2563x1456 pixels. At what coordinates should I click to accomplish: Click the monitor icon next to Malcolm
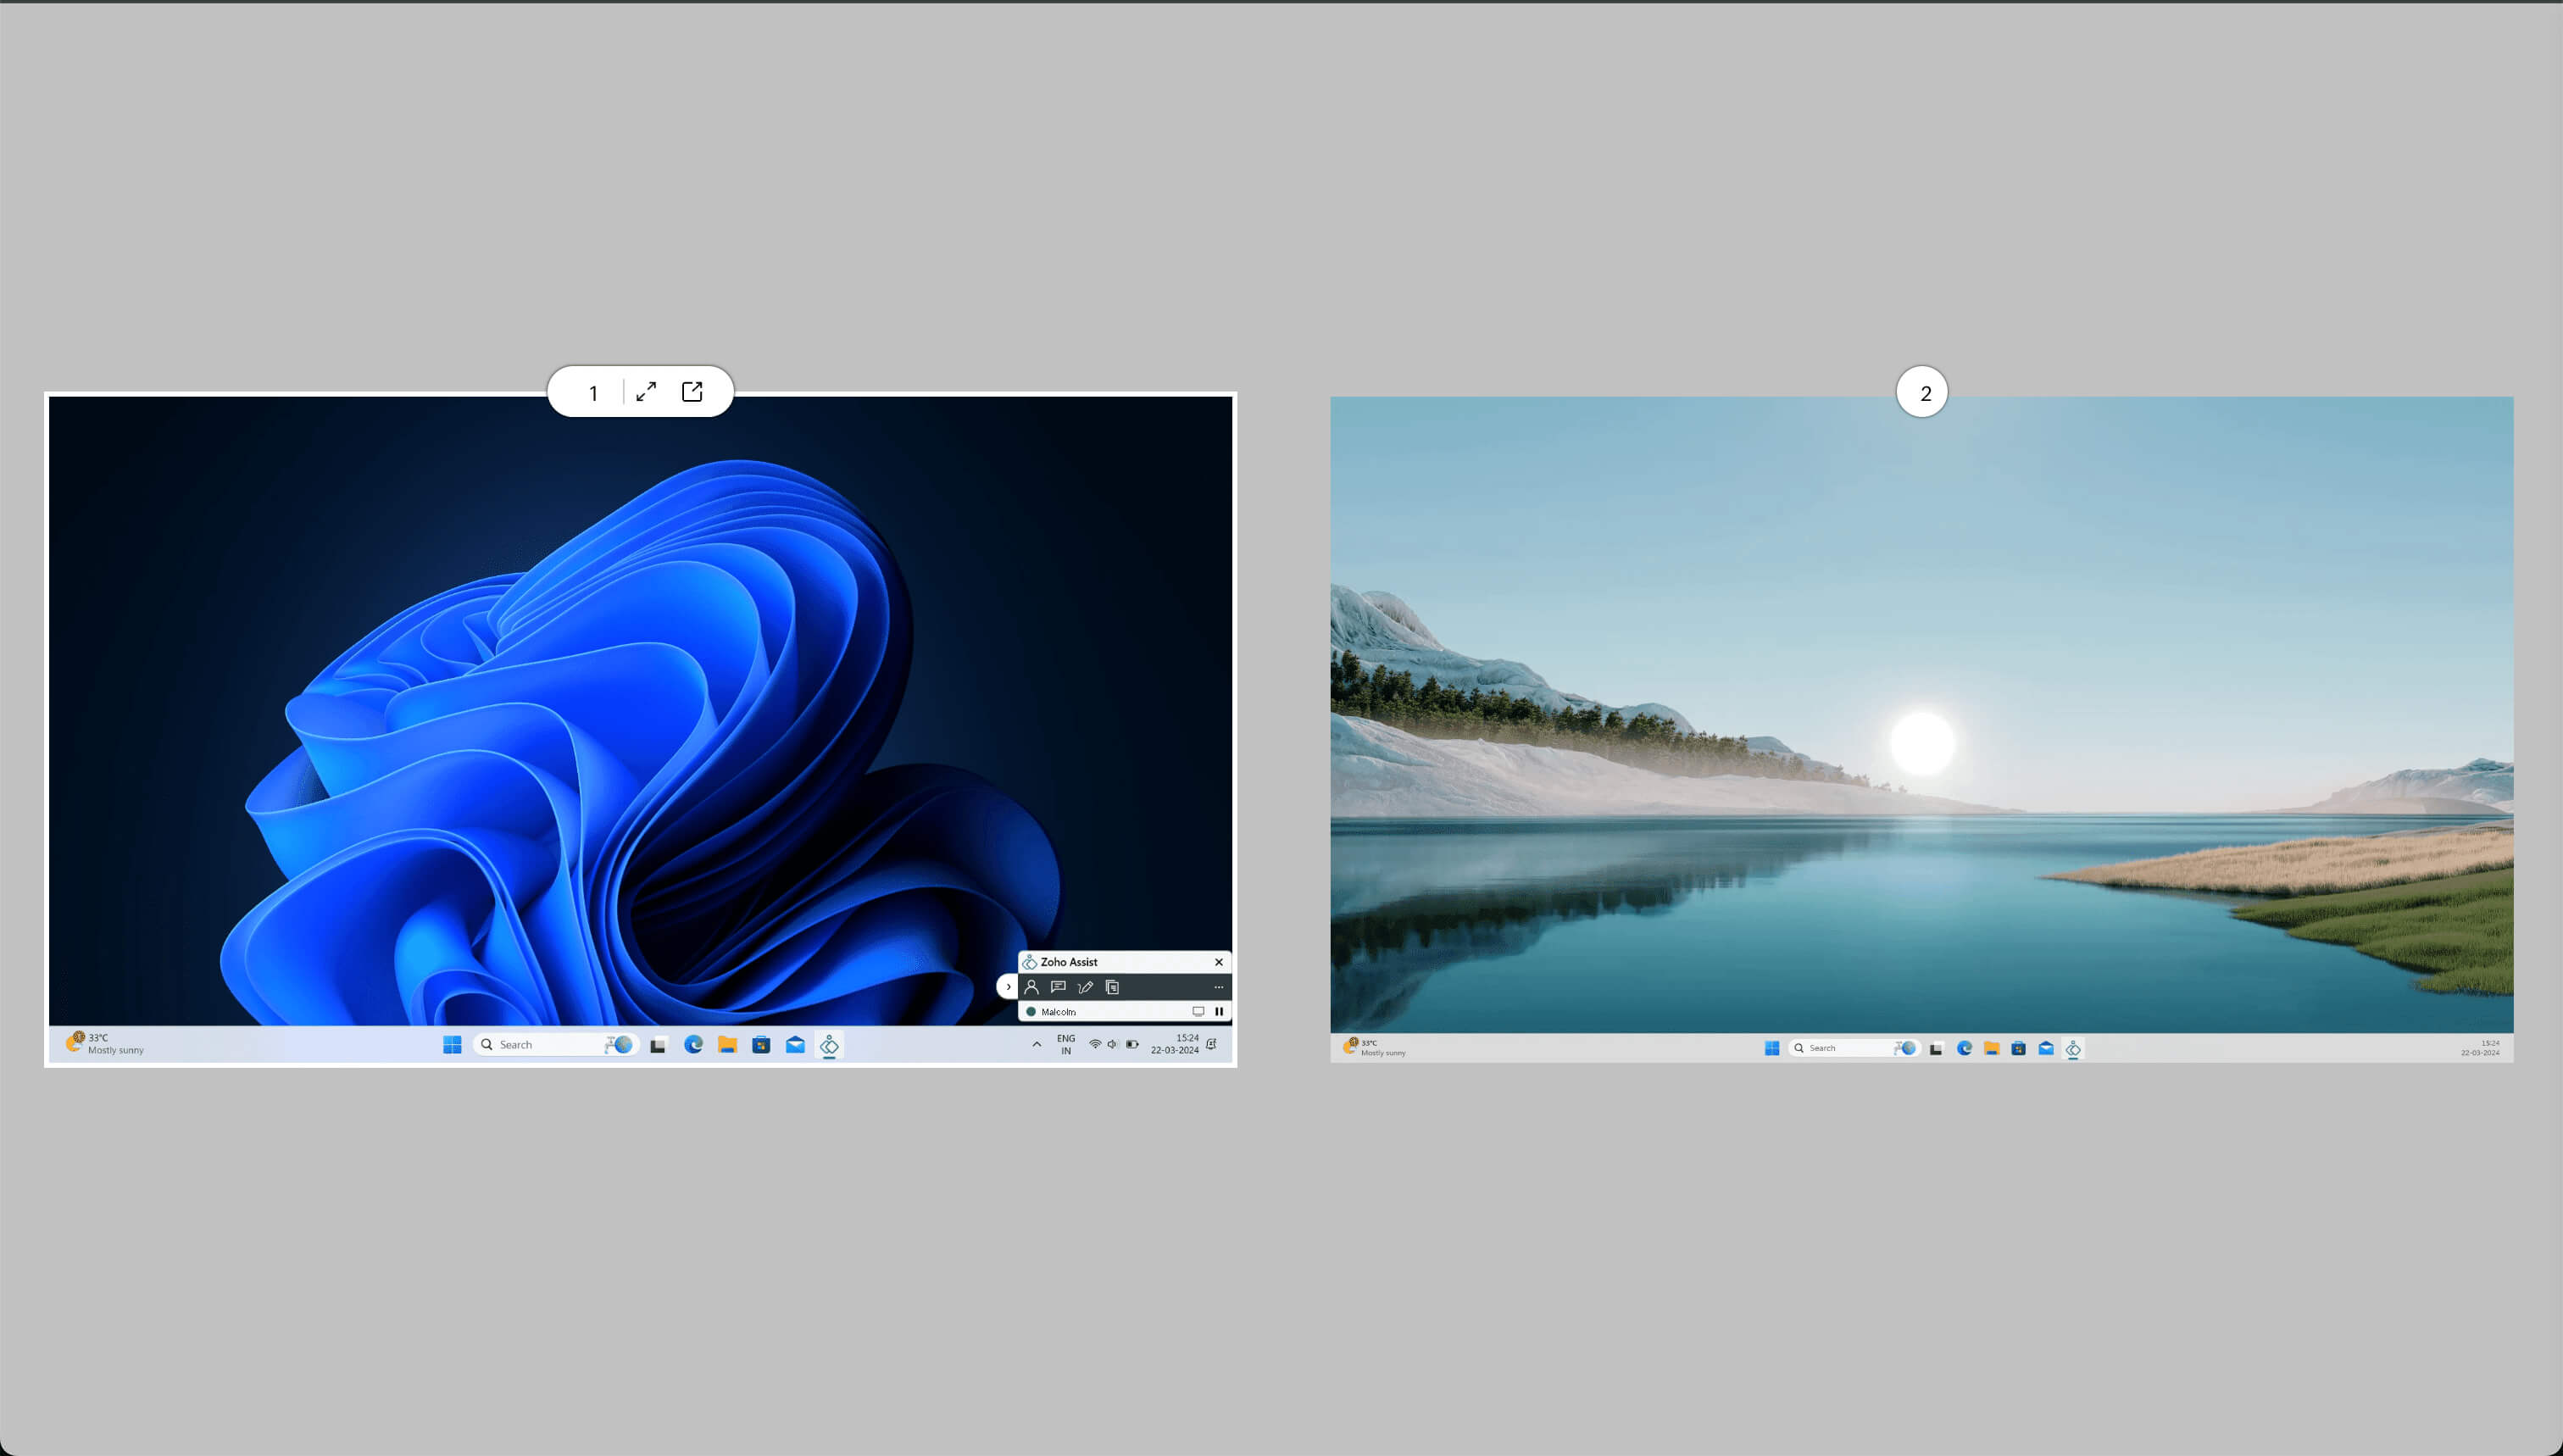[x=1198, y=1012]
